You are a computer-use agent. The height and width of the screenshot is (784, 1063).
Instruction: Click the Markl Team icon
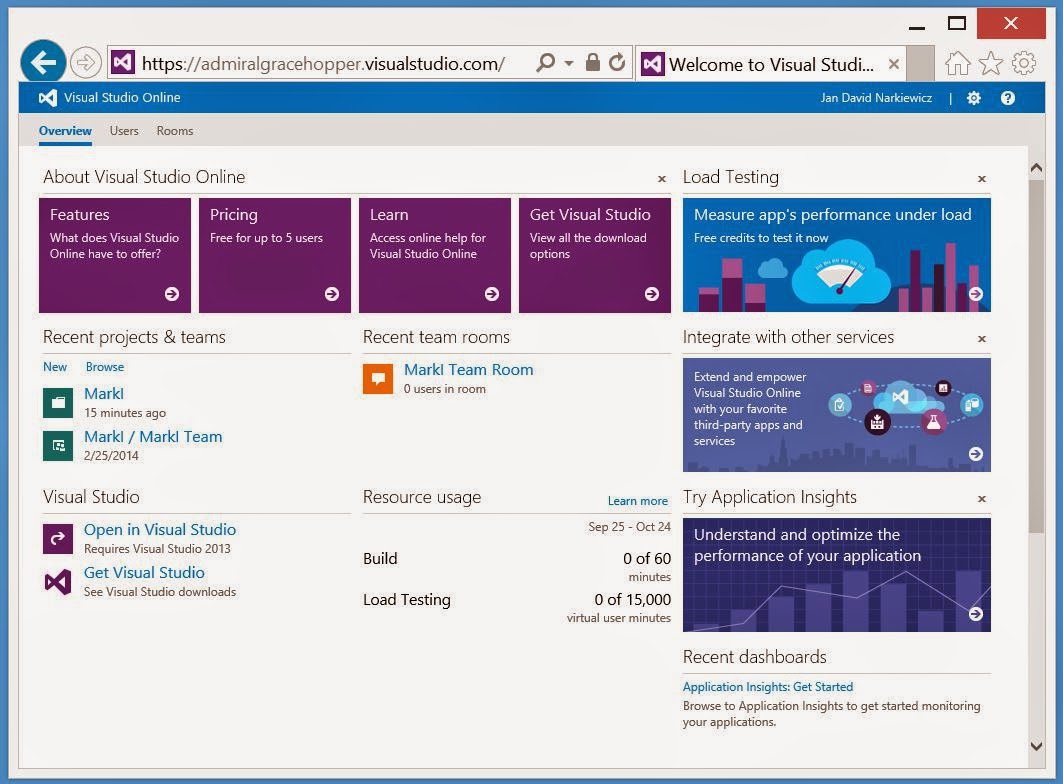tap(58, 446)
